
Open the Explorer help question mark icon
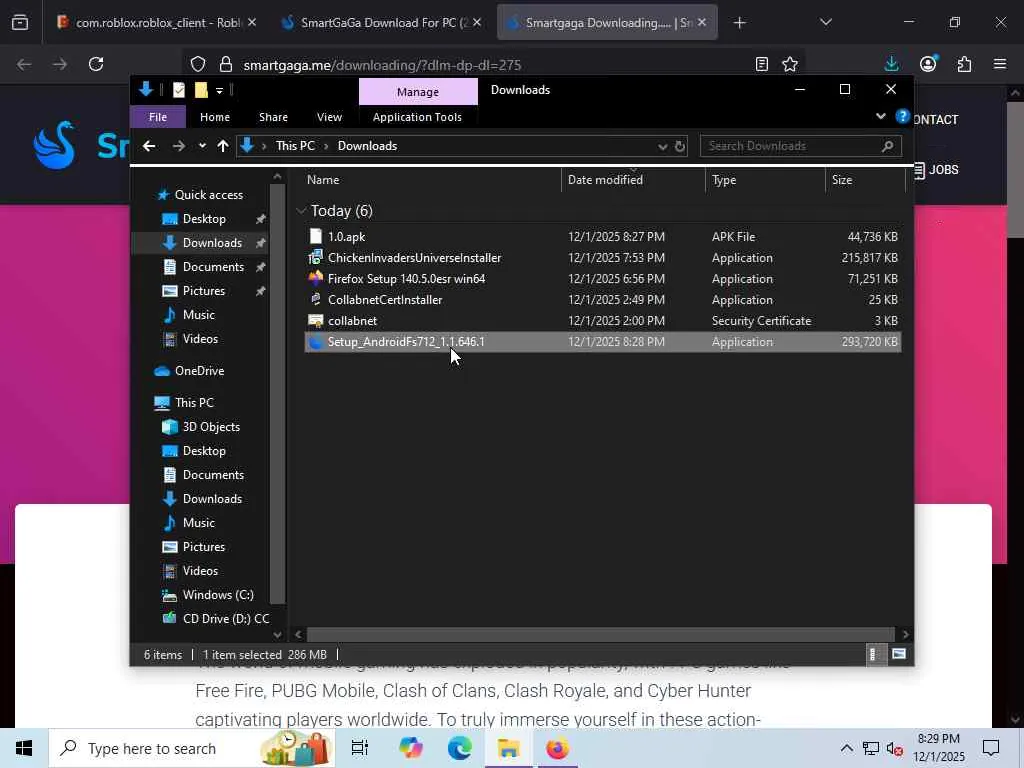[903, 116]
